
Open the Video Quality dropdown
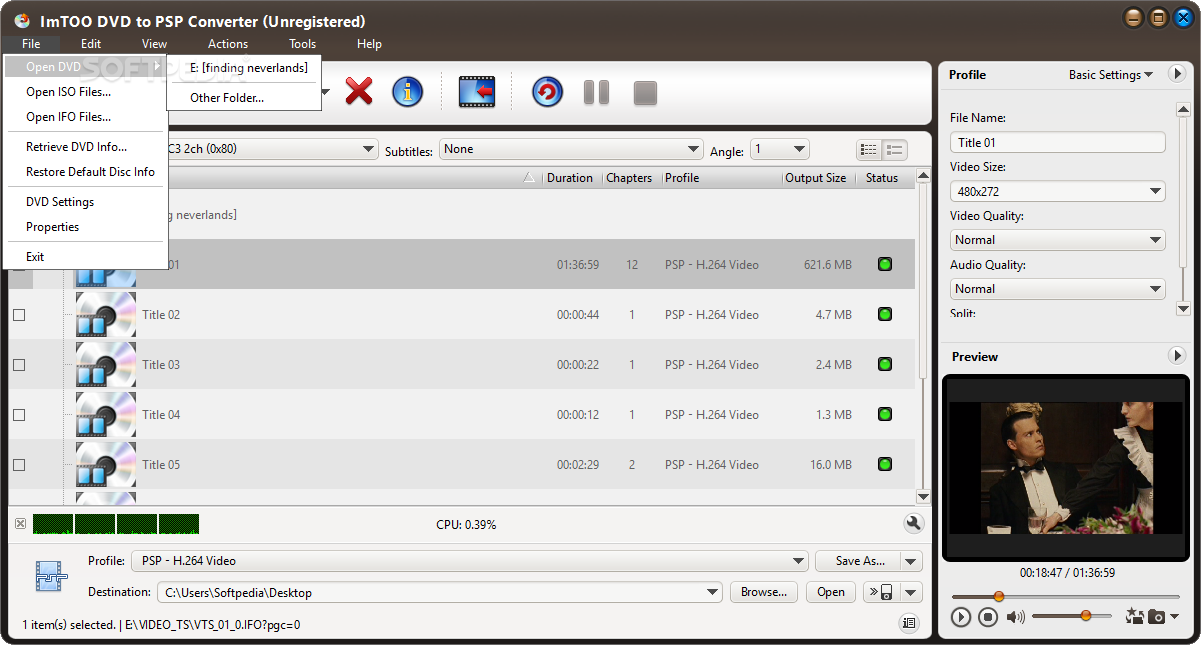click(1057, 240)
